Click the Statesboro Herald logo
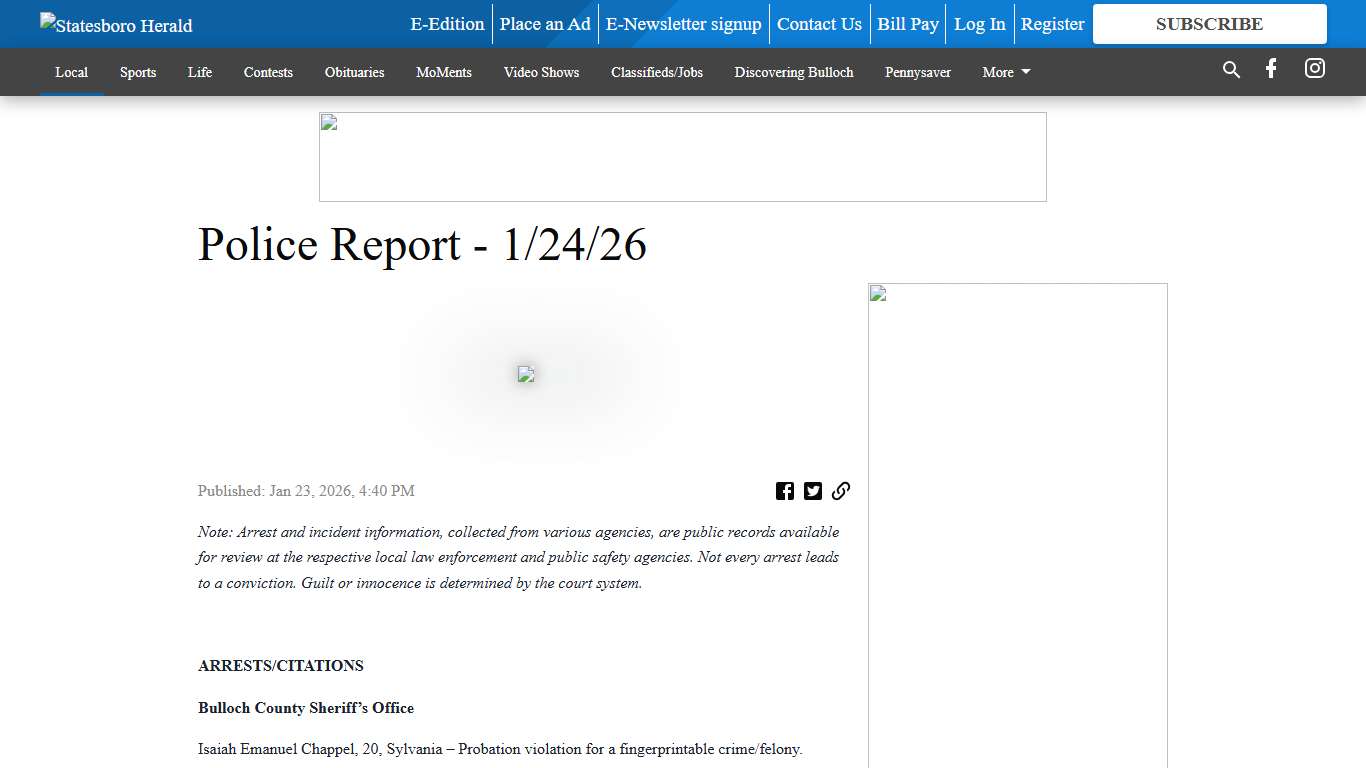 point(115,24)
